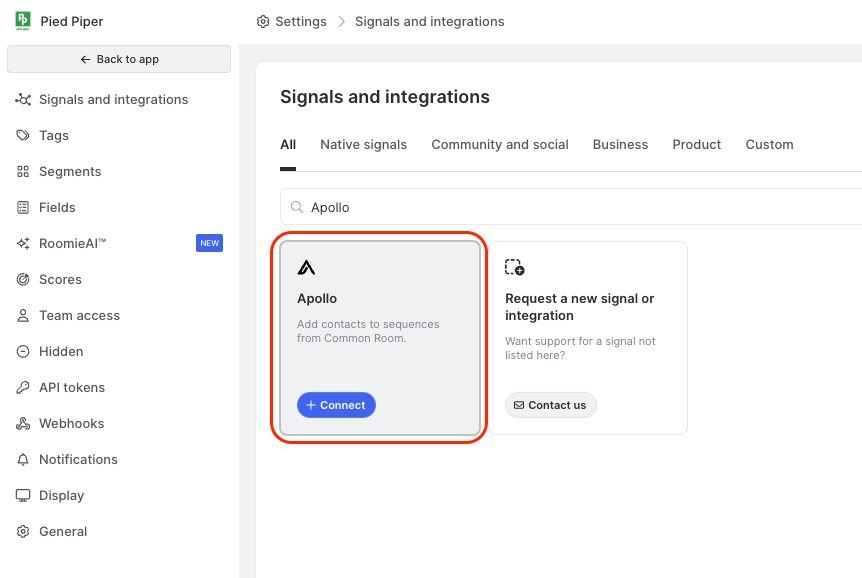
Task: Click the Webhooks icon in sidebar
Action: (x=23, y=424)
